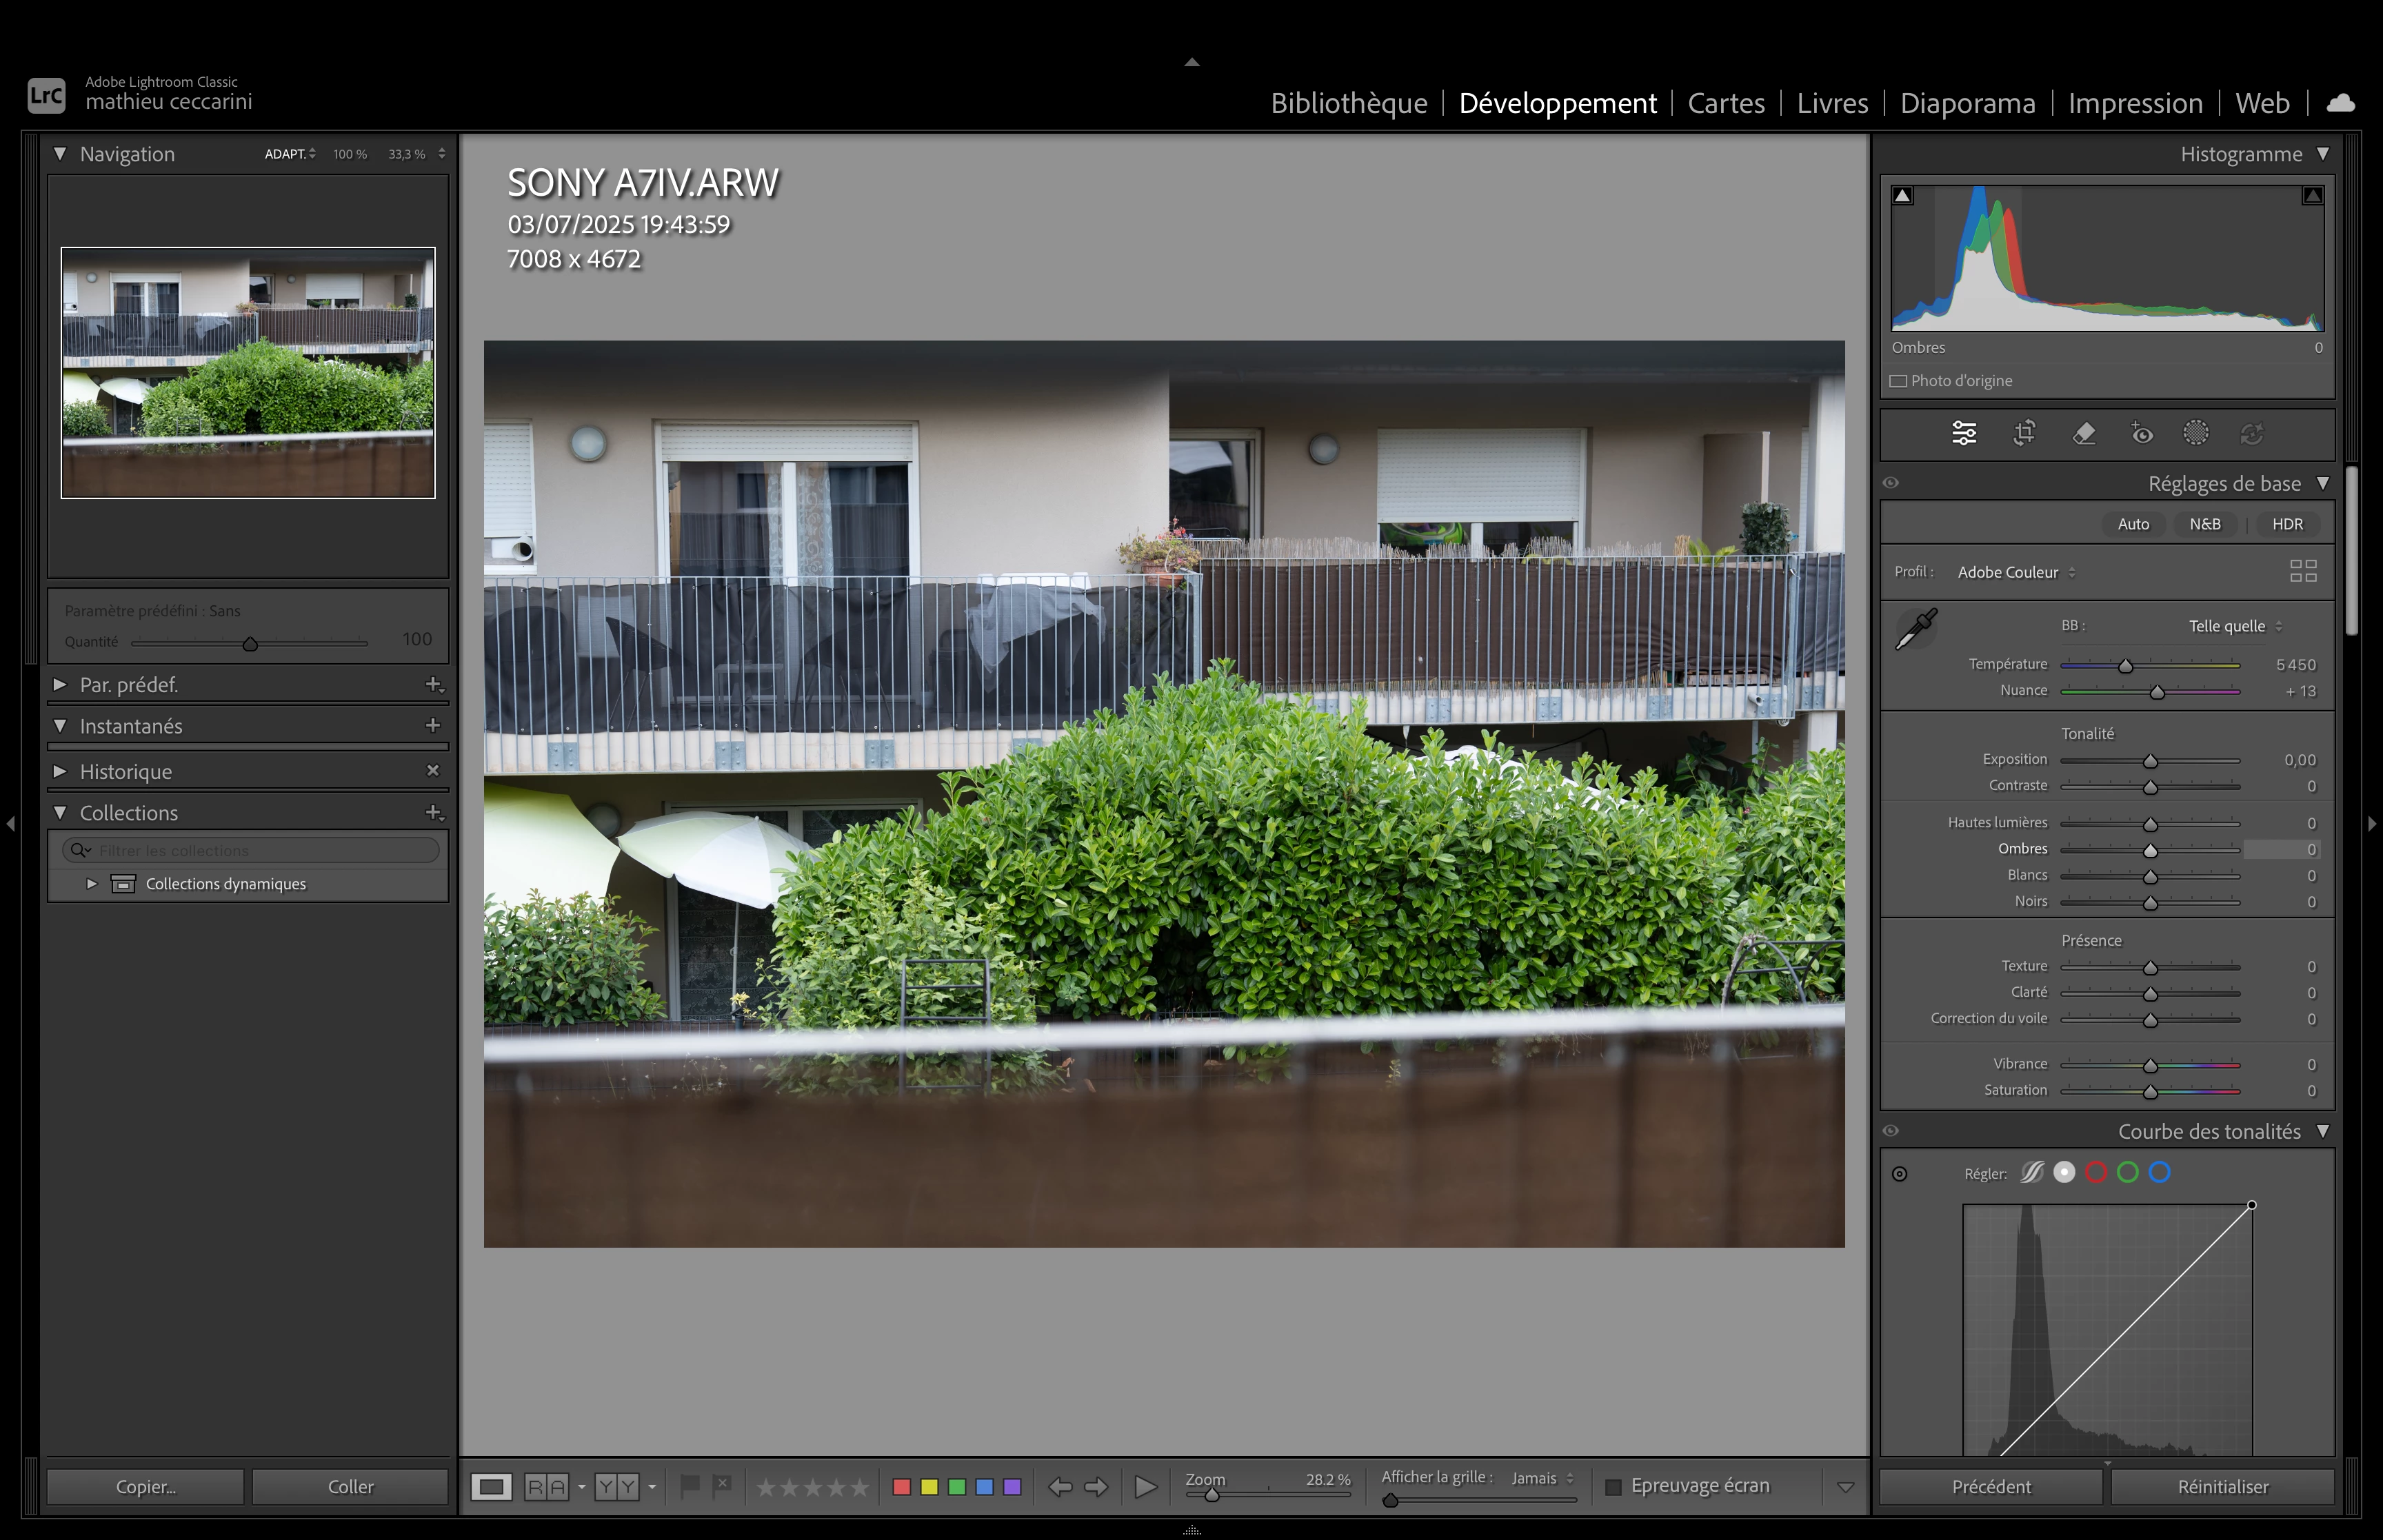Pick the White Balance eyedropper tool
This screenshot has width=2383, height=1540.
pyautogui.click(x=1916, y=629)
